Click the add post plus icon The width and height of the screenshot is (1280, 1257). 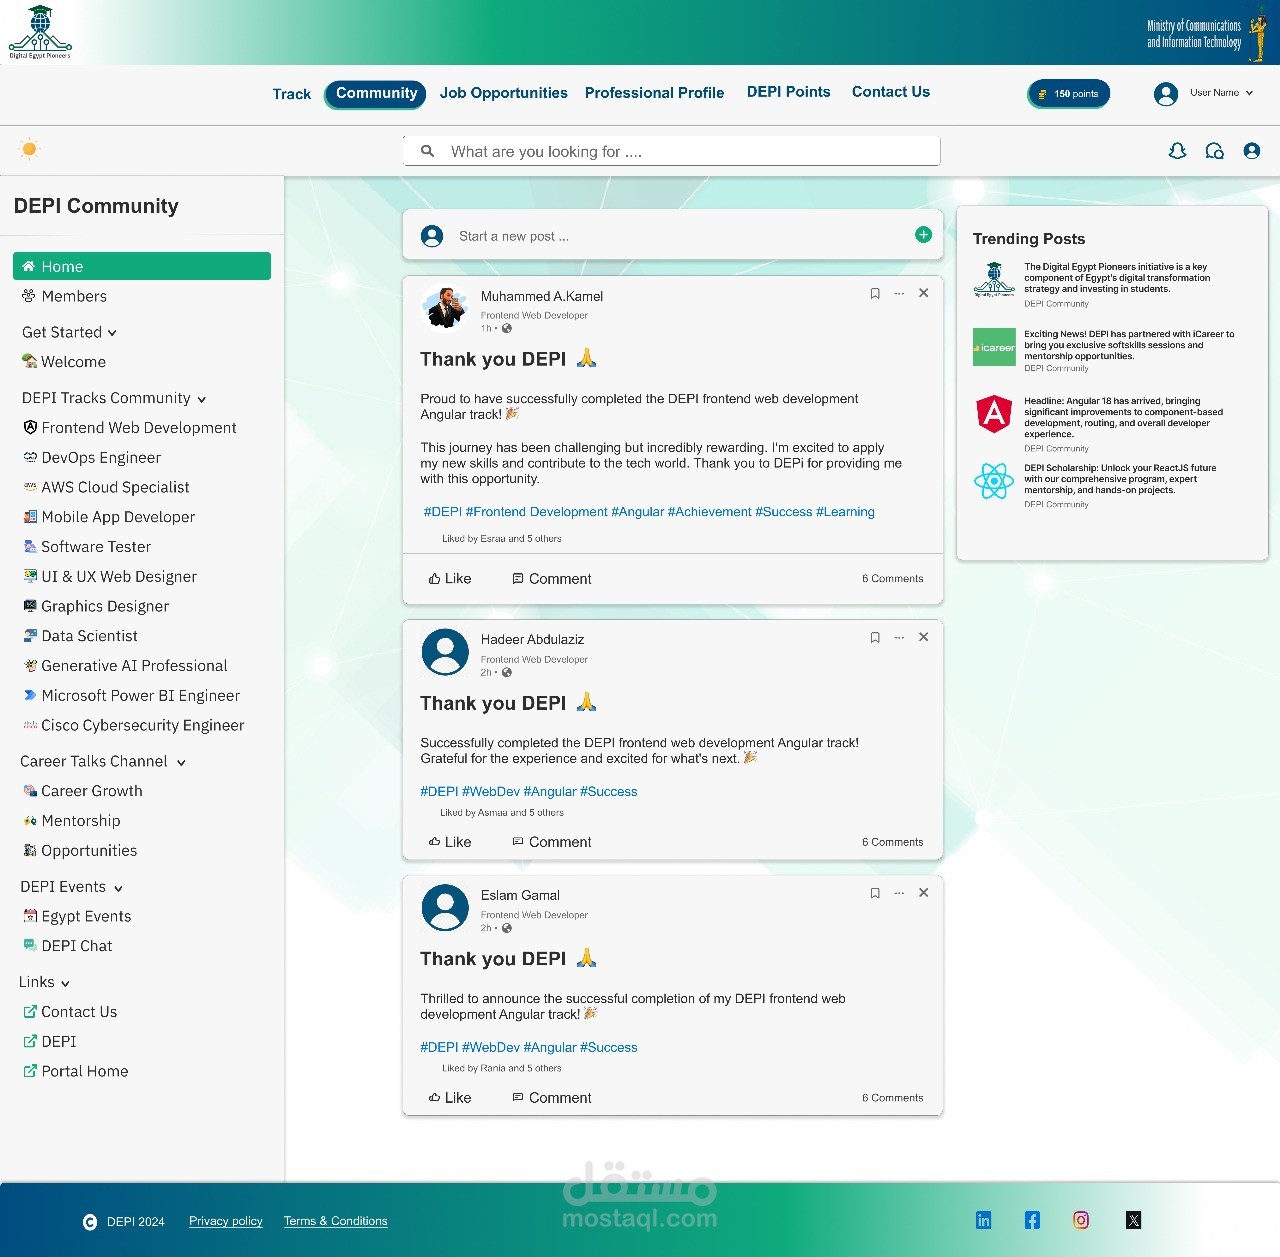click(x=923, y=235)
